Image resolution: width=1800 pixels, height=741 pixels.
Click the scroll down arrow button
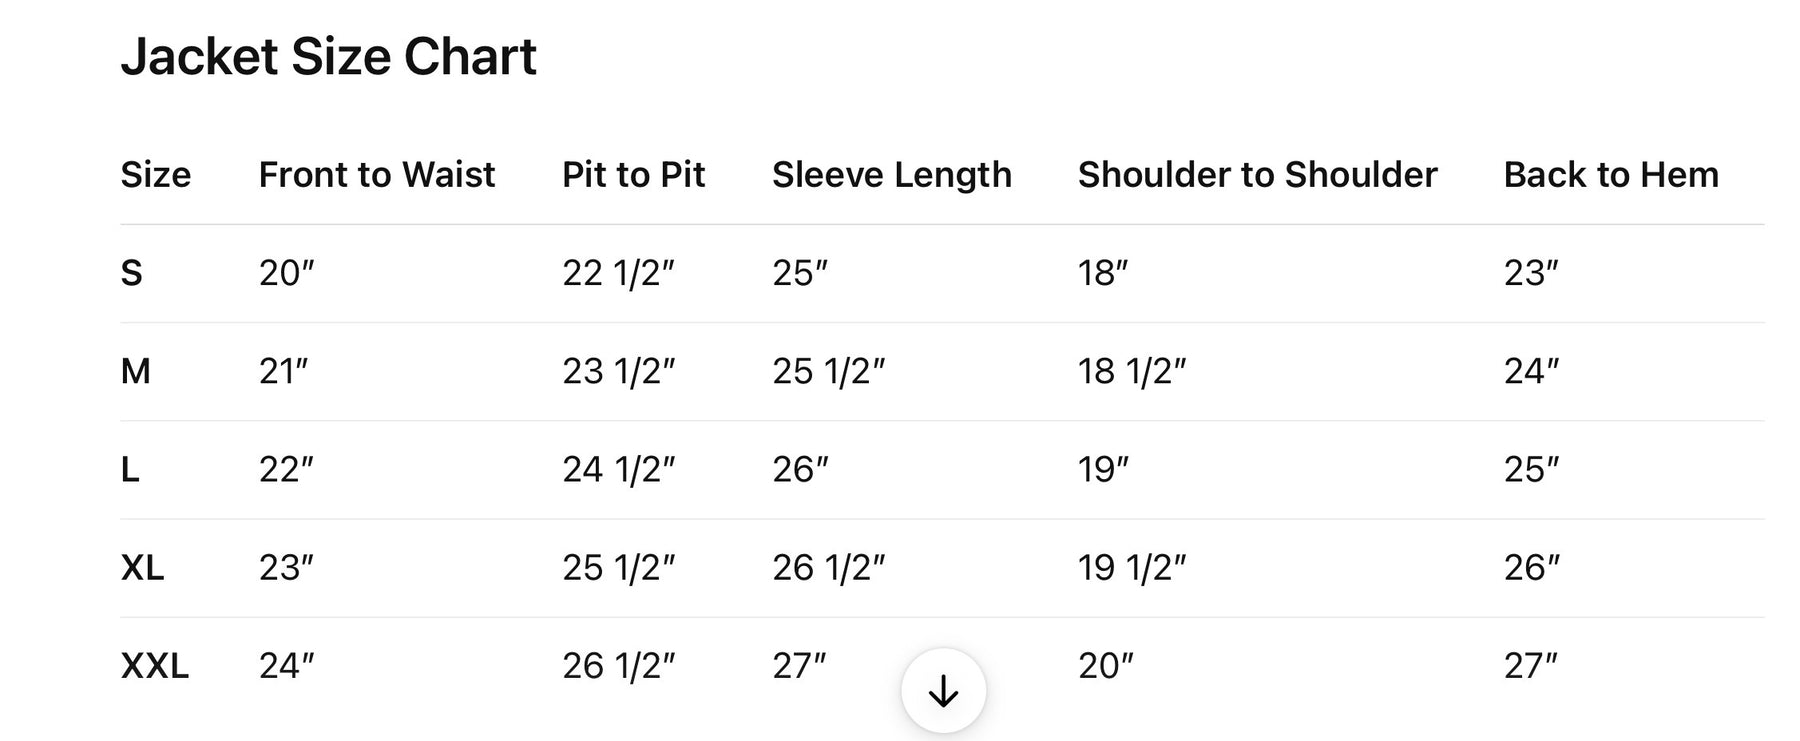[x=943, y=691]
